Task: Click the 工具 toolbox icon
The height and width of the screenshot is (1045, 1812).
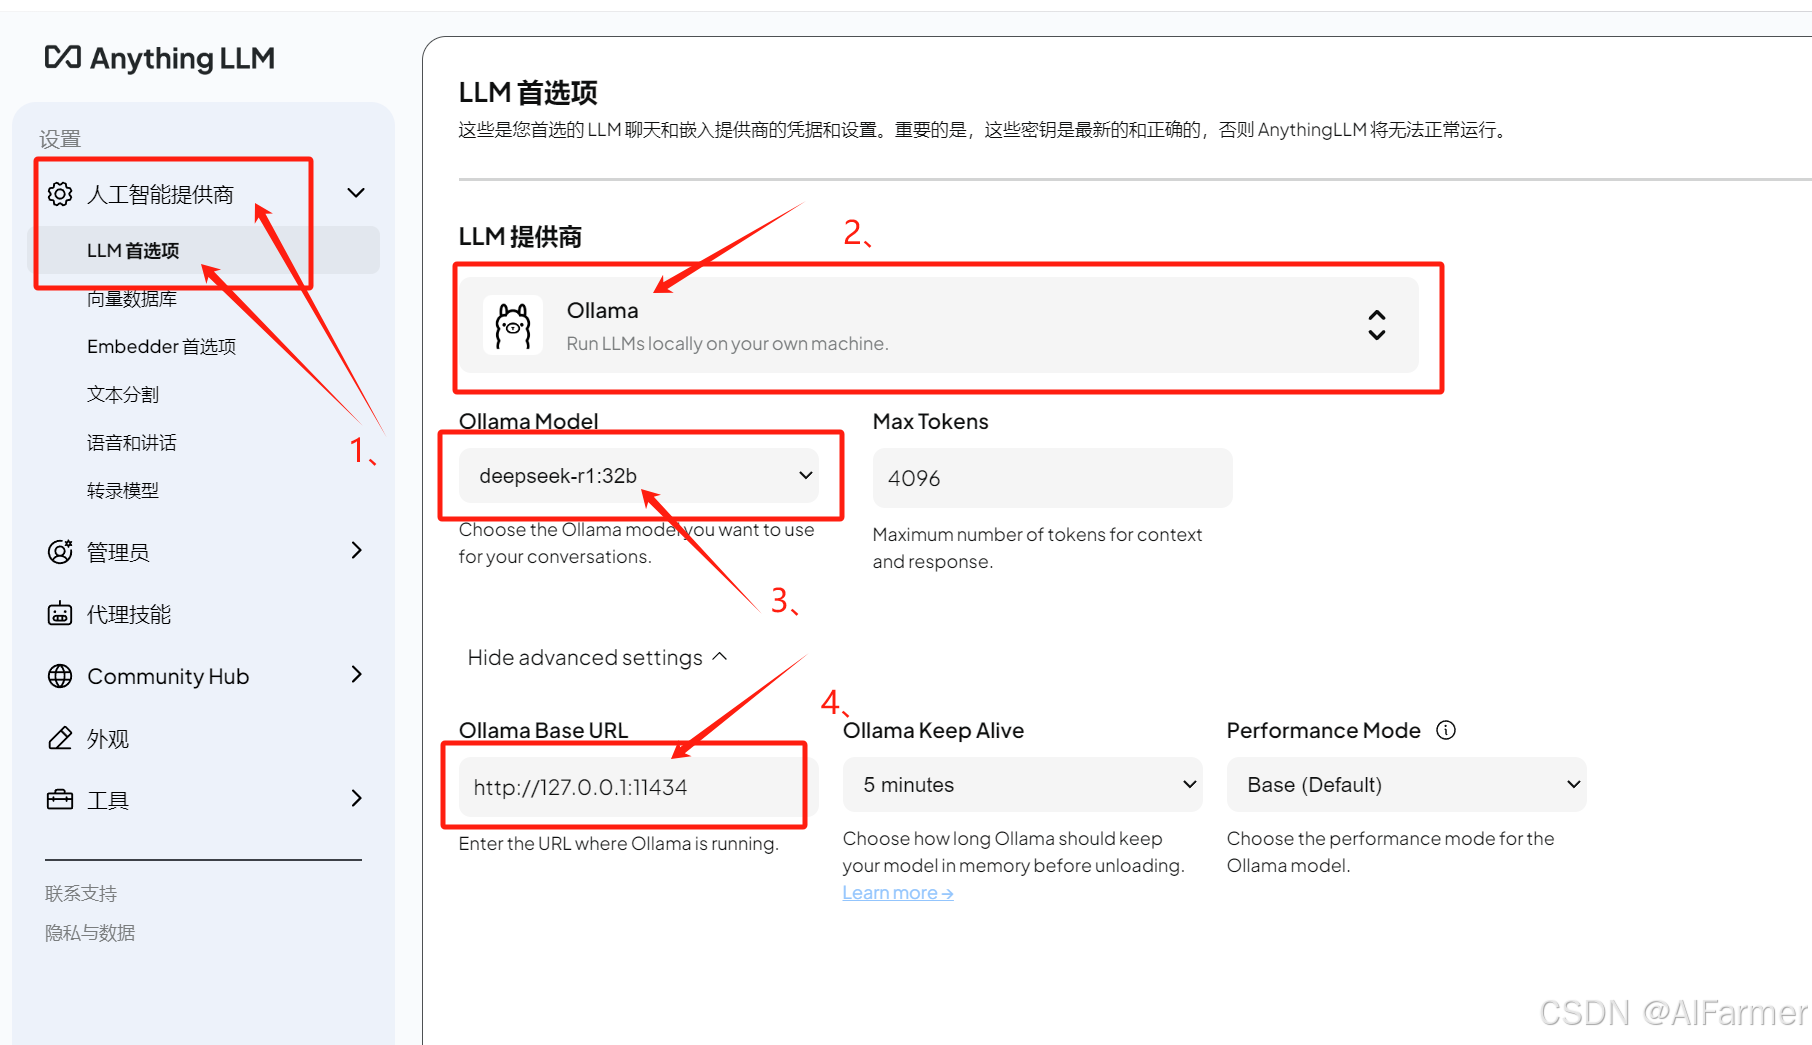Action: pyautogui.click(x=60, y=800)
